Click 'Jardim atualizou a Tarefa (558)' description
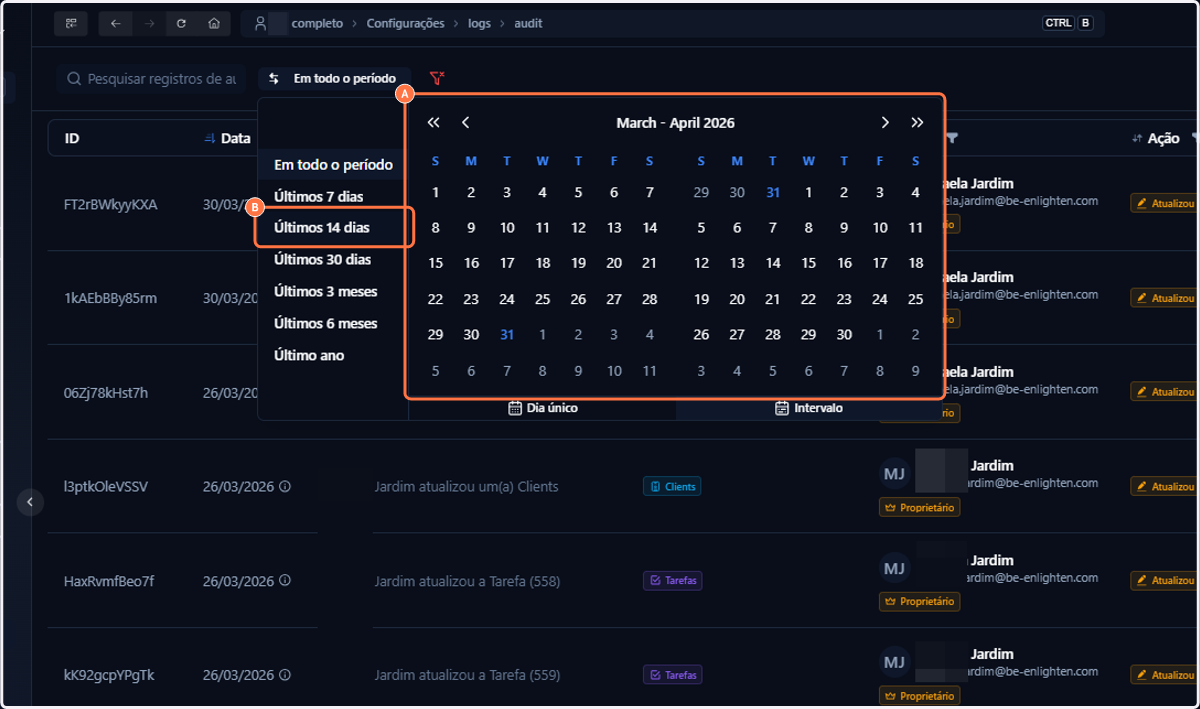Screen dimensions: 1200x709 click(x=467, y=581)
